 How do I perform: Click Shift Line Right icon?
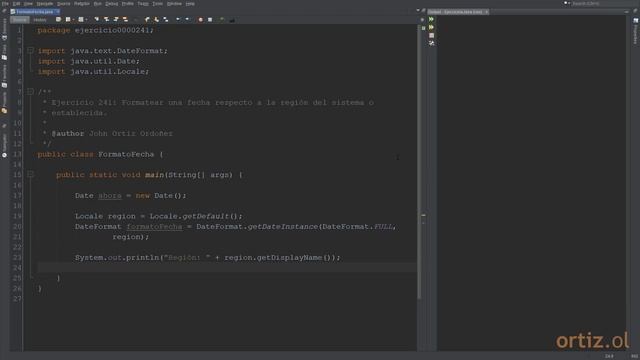[187, 19]
